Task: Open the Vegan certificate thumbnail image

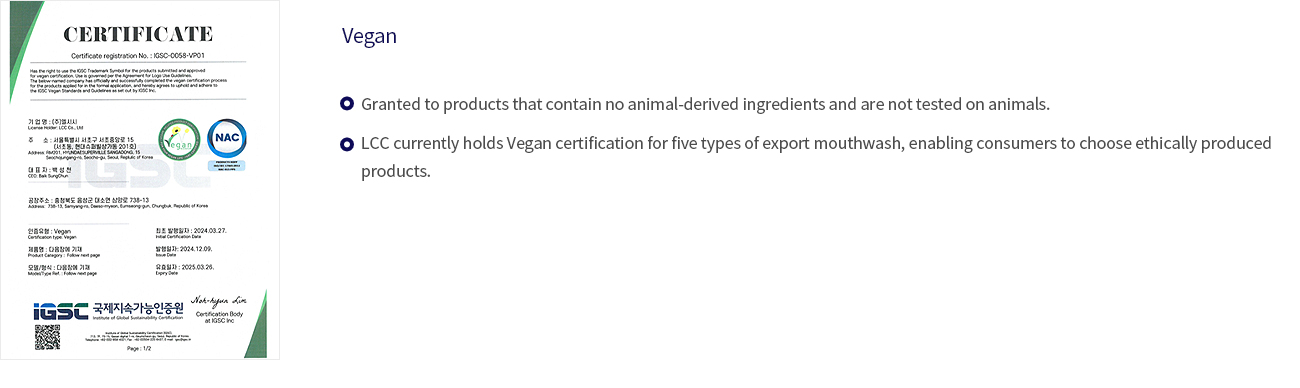Action: 140,181
